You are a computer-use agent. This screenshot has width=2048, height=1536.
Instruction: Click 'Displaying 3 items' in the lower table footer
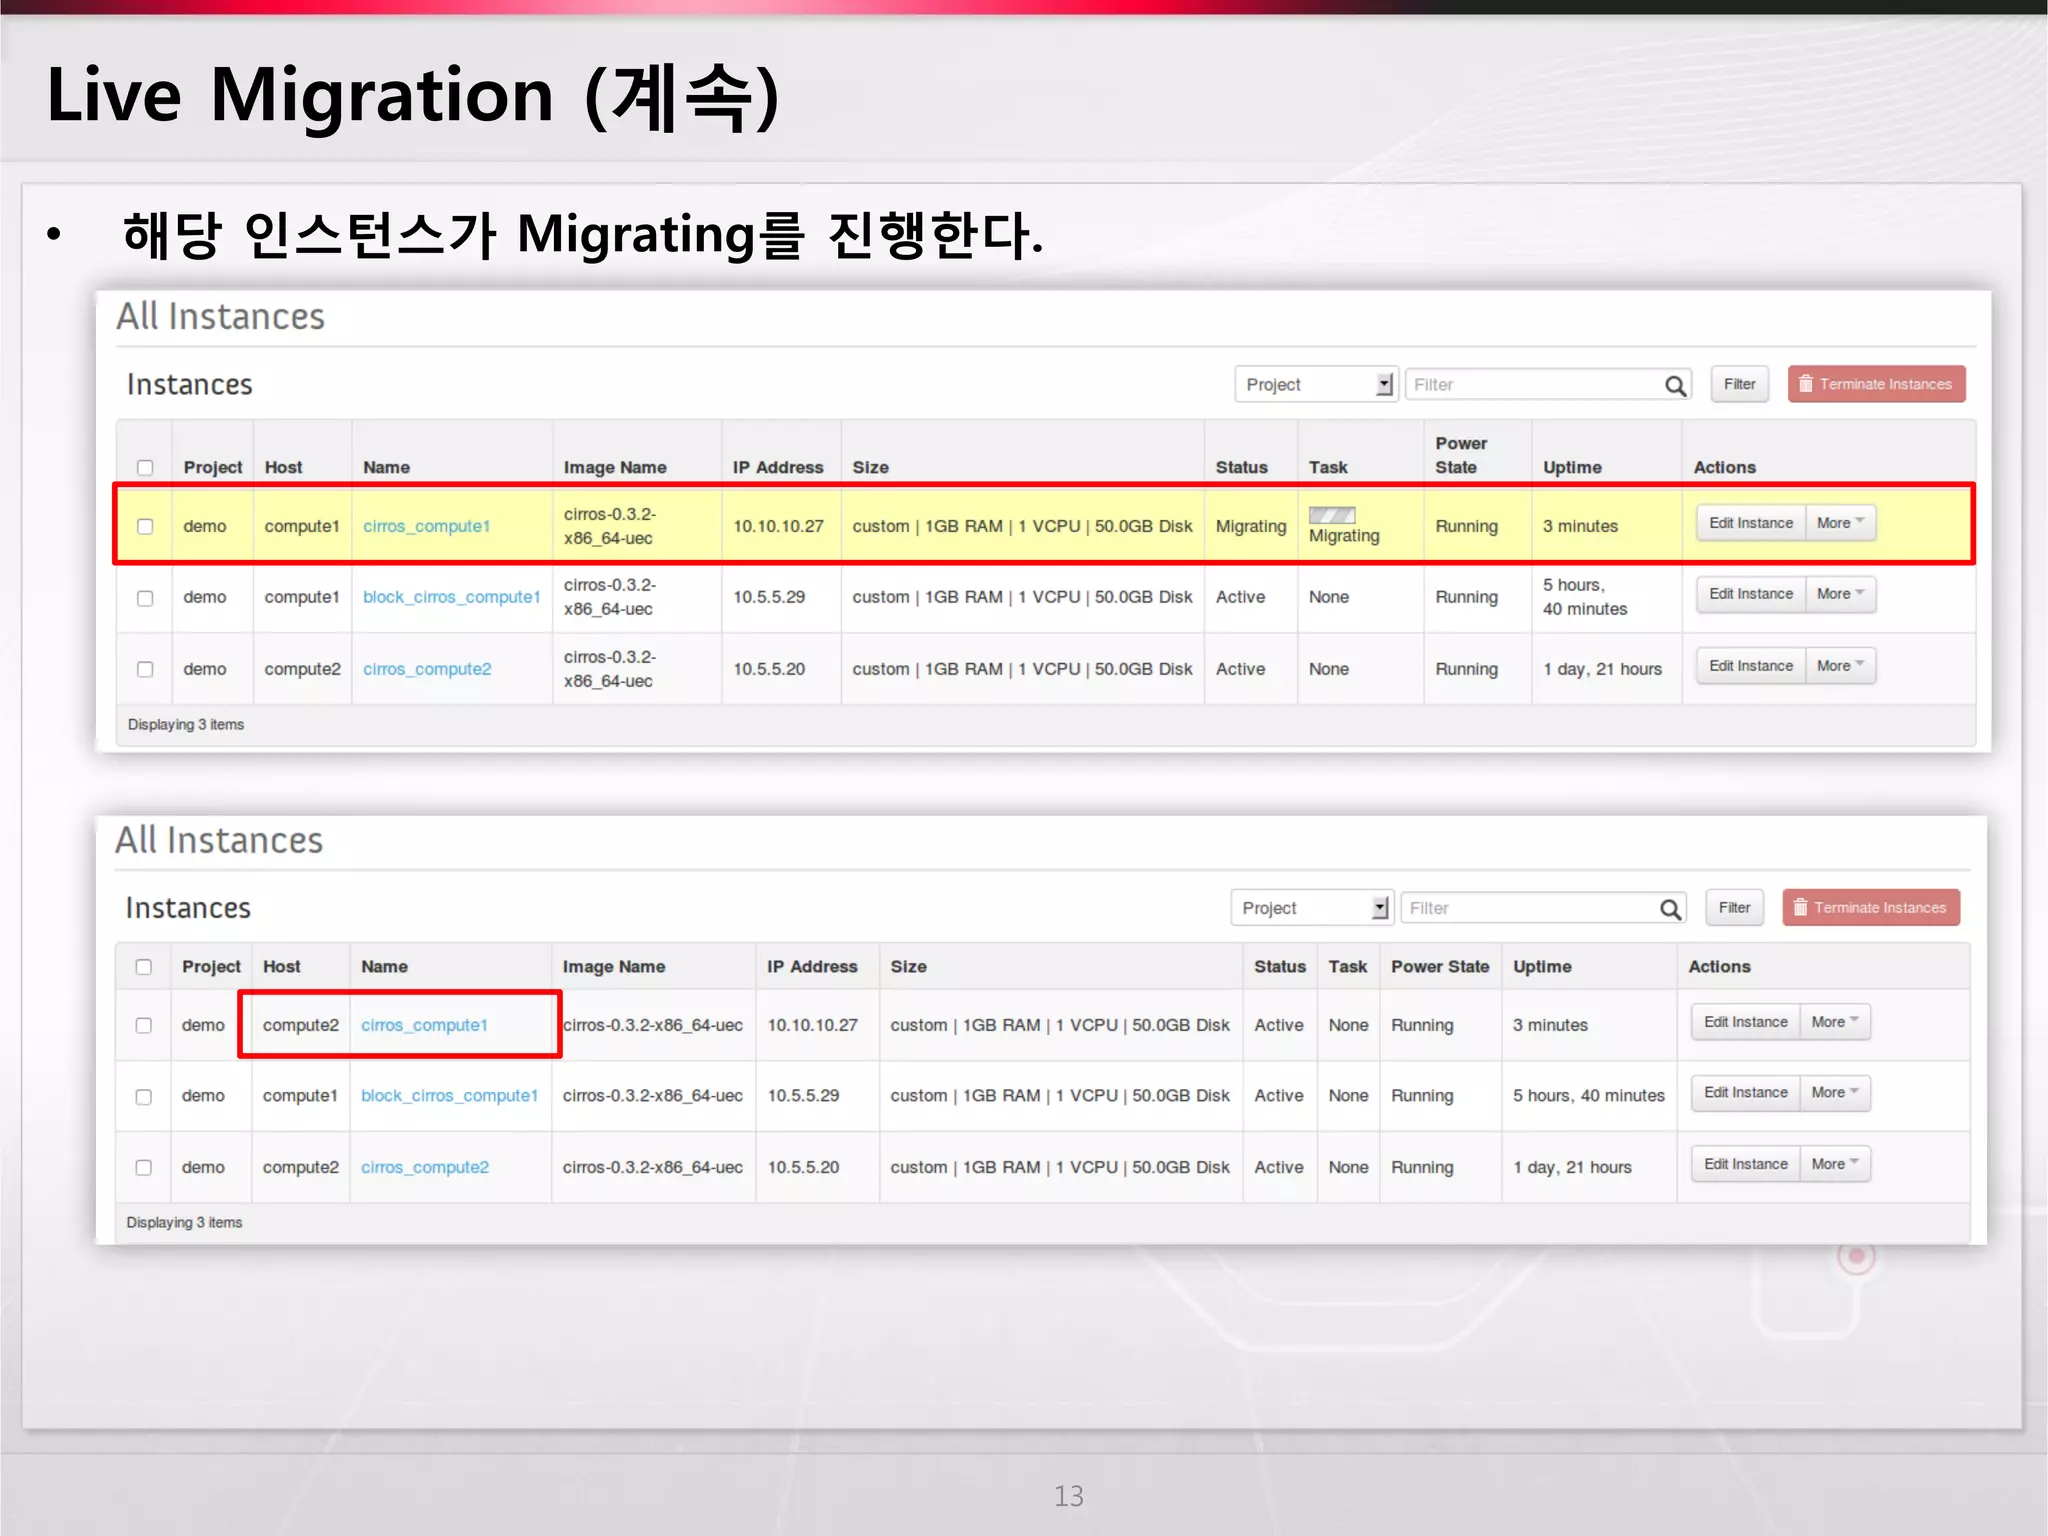(184, 1222)
